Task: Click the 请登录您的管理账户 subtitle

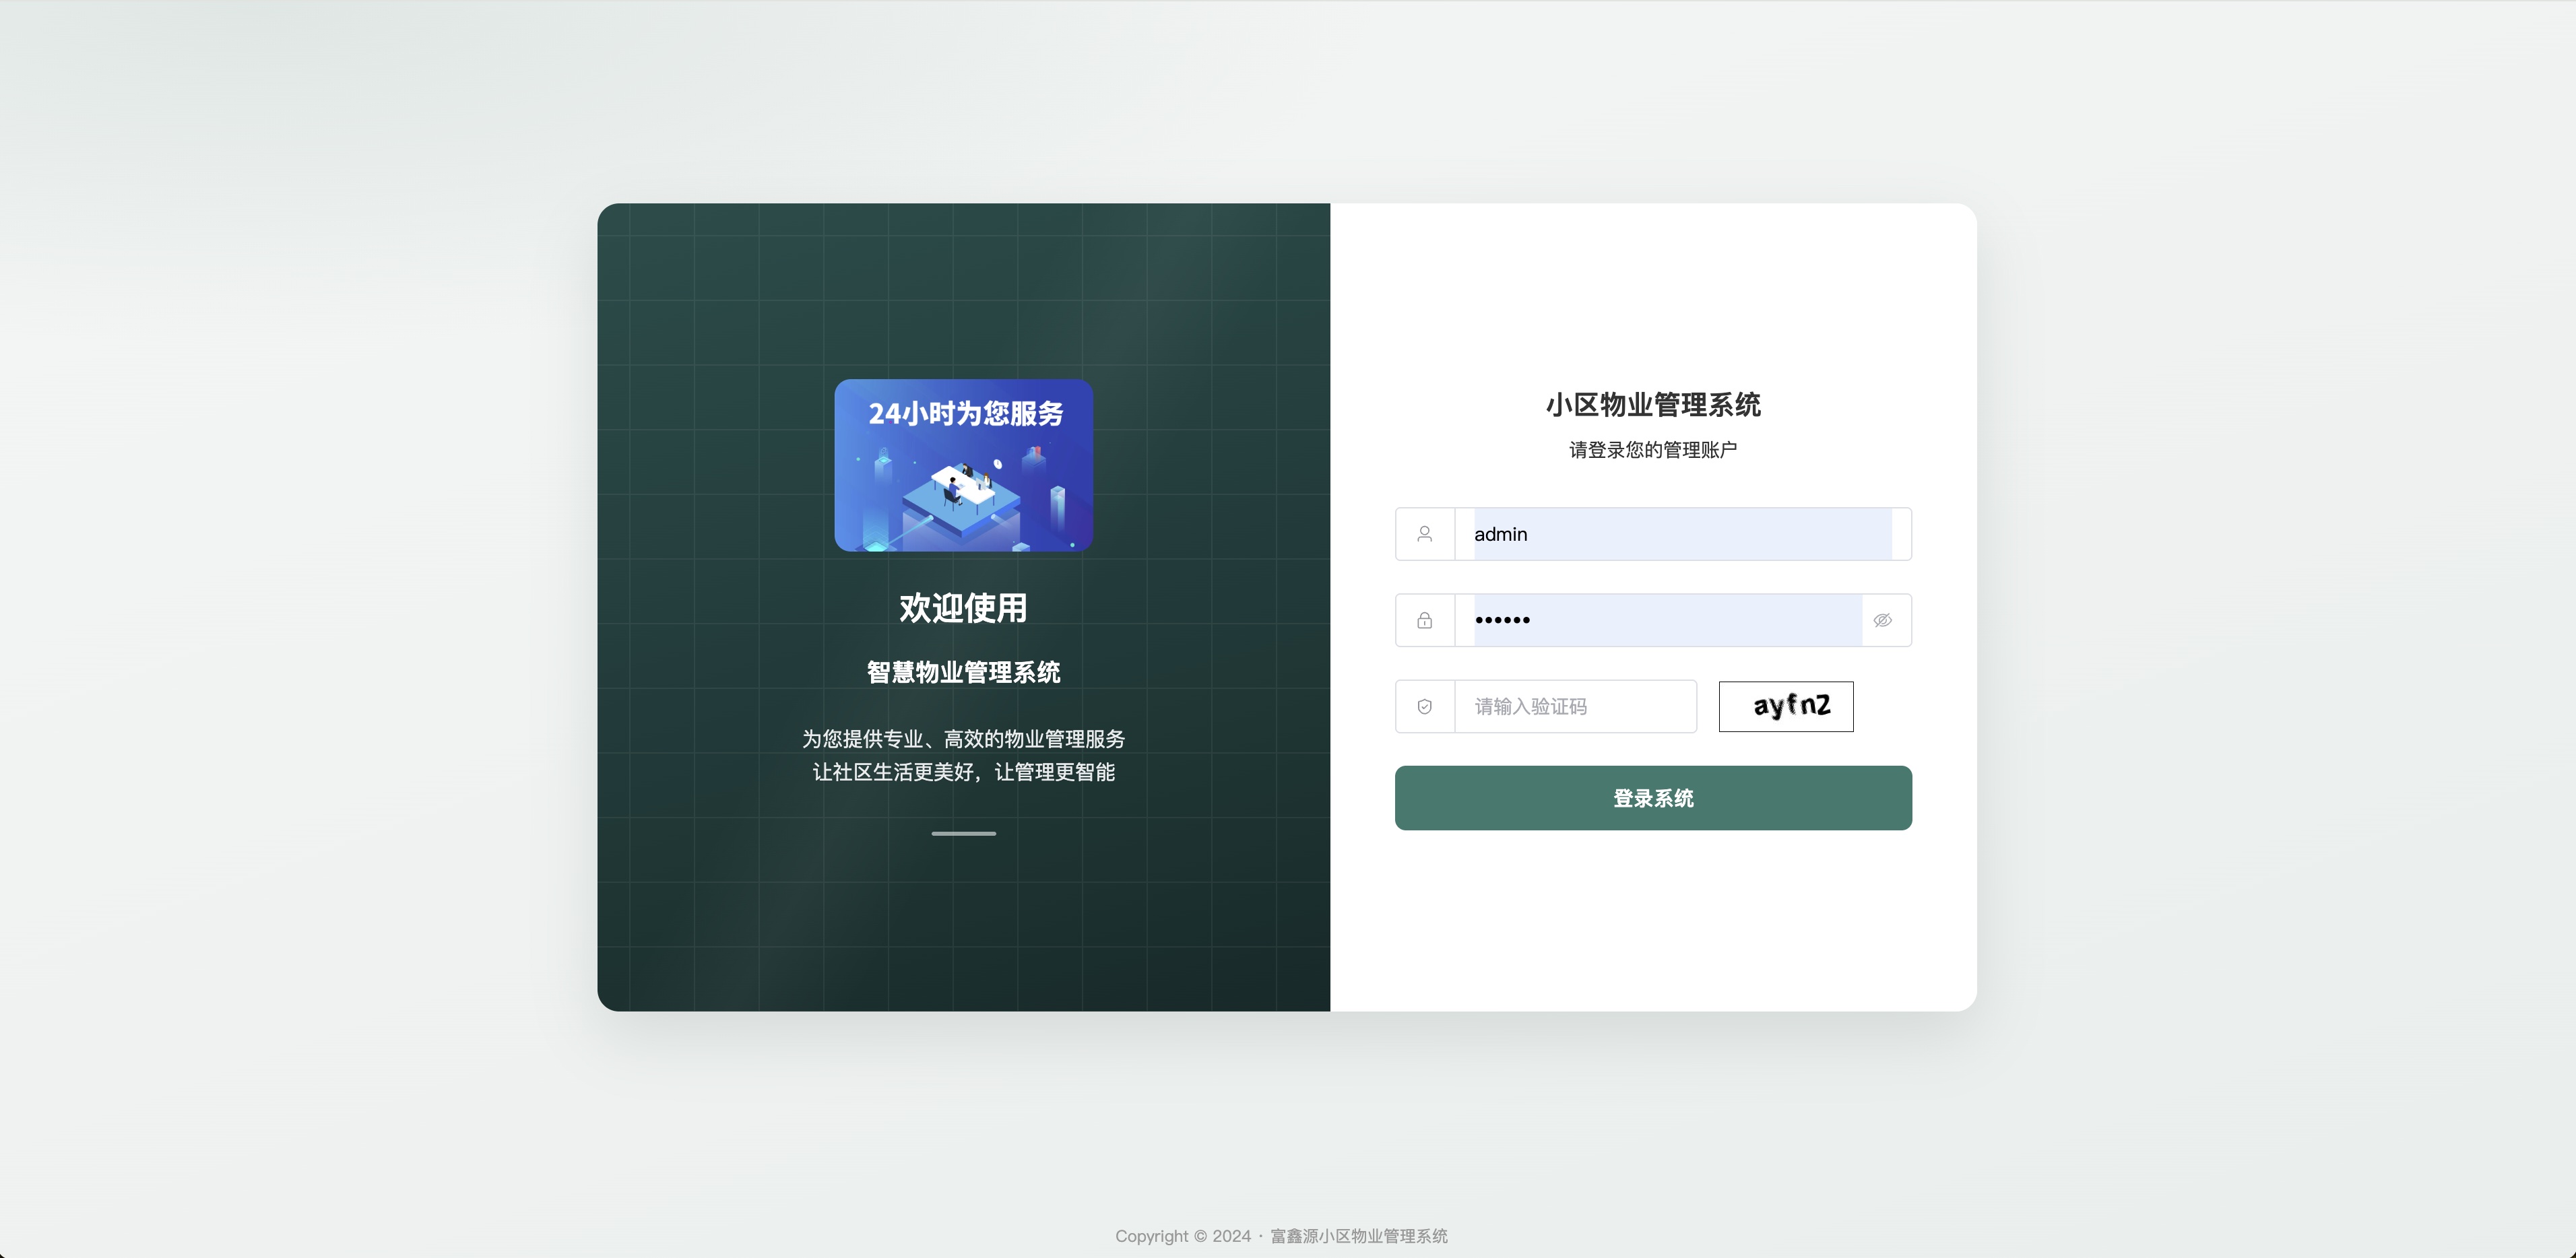Action: 1653,450
